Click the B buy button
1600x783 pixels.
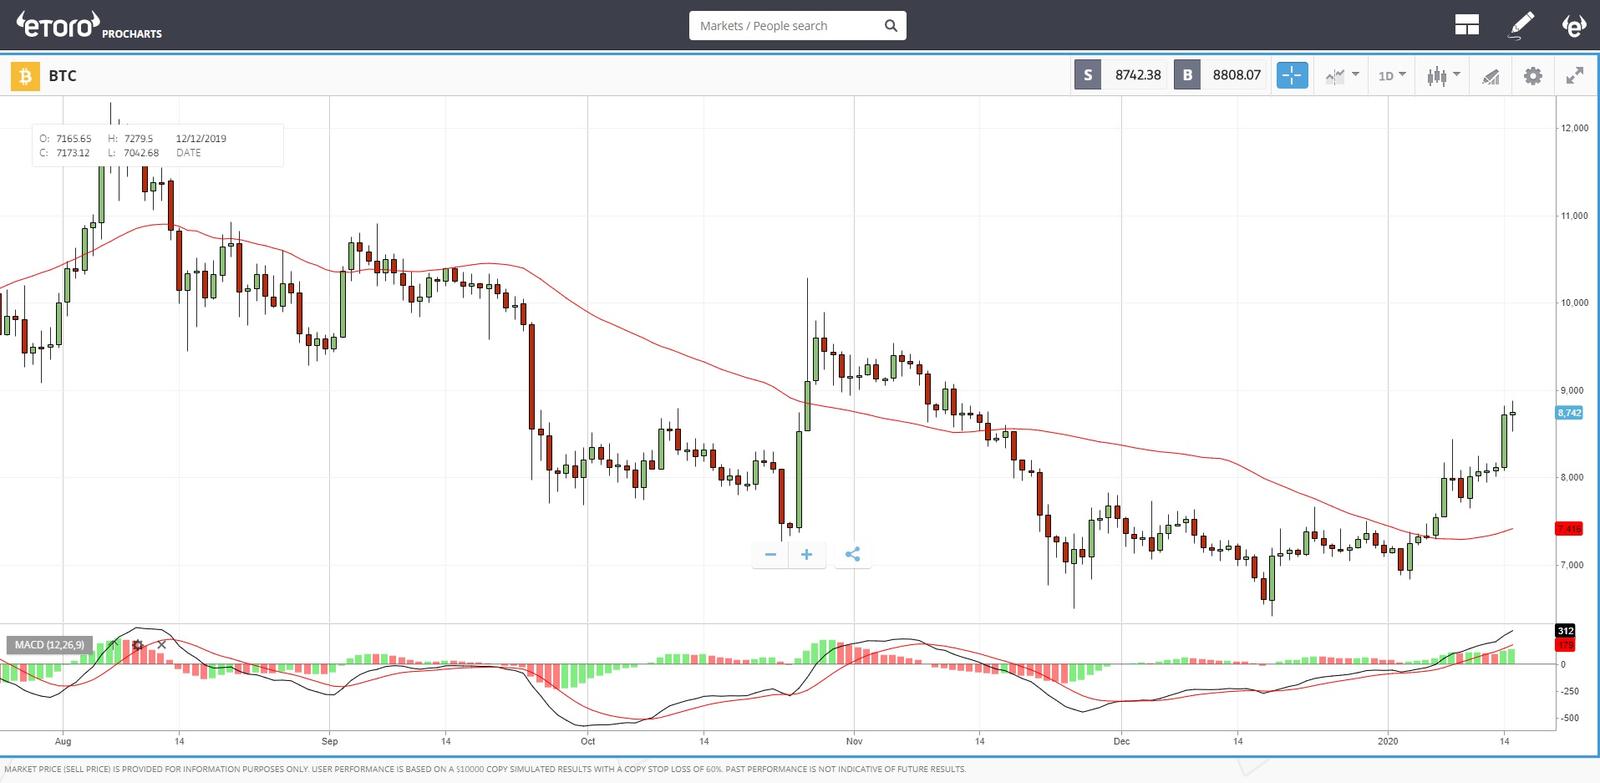[1187, 75]
